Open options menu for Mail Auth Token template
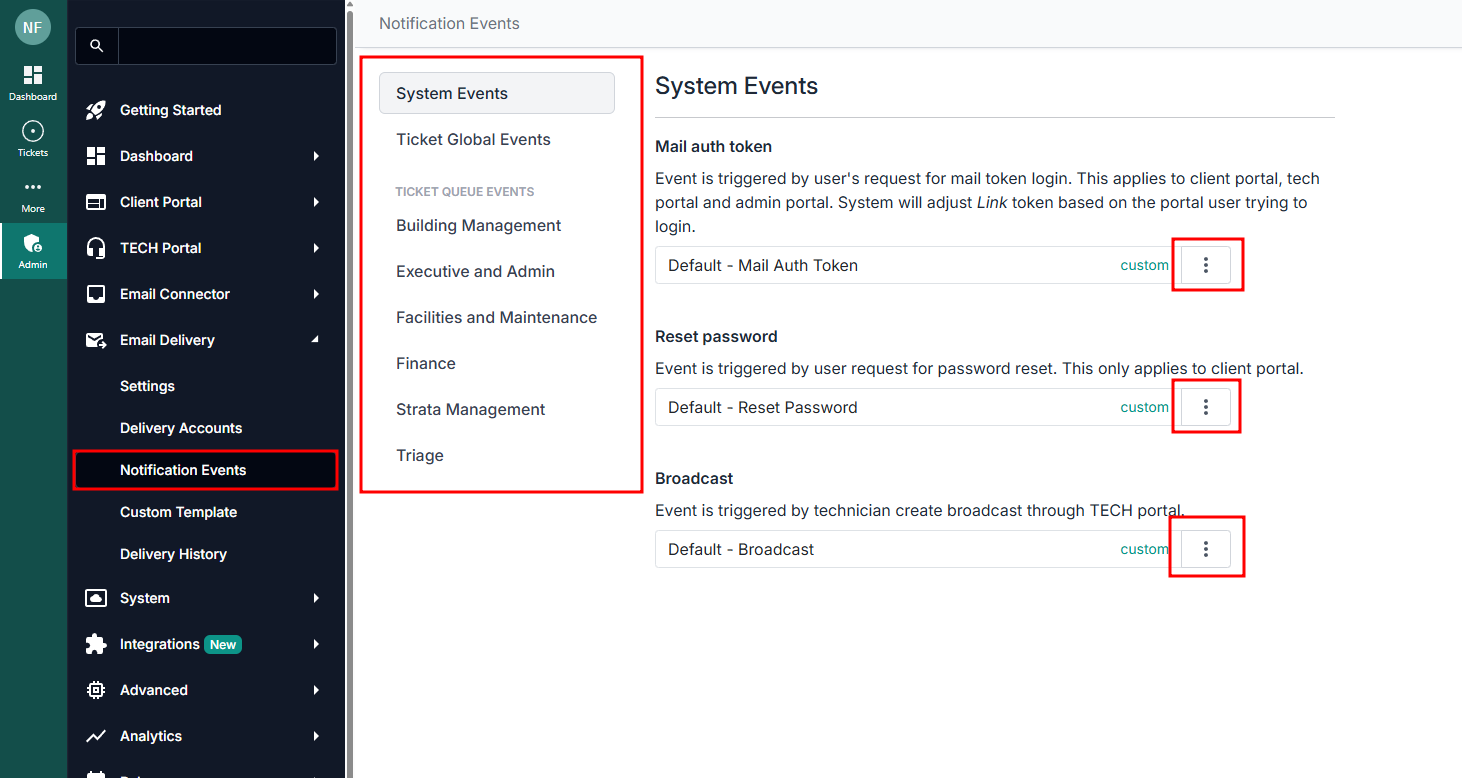 (x=1206, y=265)
